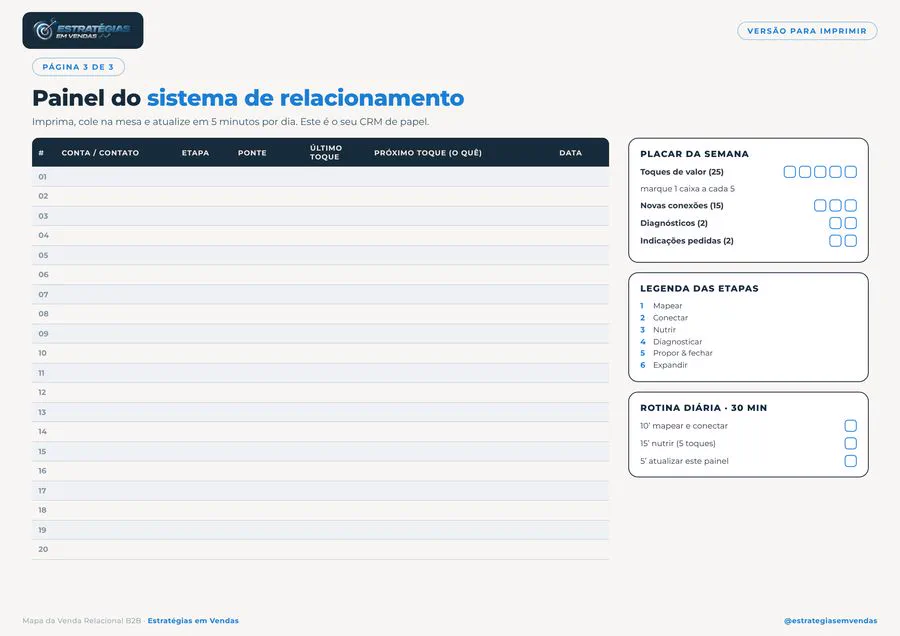Click the LEGENDA DAS ETAPAS heading
This screenshot has width=900, height=636.
[x=699, y=288]
